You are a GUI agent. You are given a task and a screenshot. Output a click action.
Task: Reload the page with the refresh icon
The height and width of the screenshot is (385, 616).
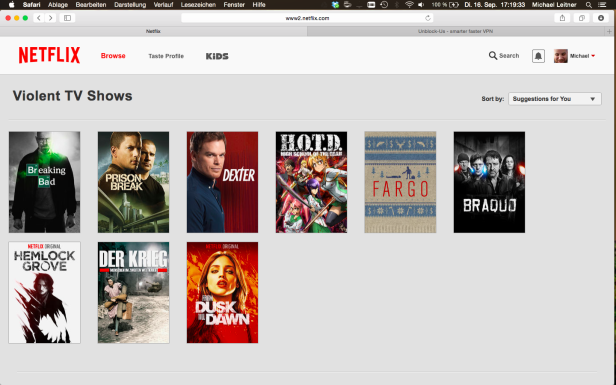tap(428, 18)
